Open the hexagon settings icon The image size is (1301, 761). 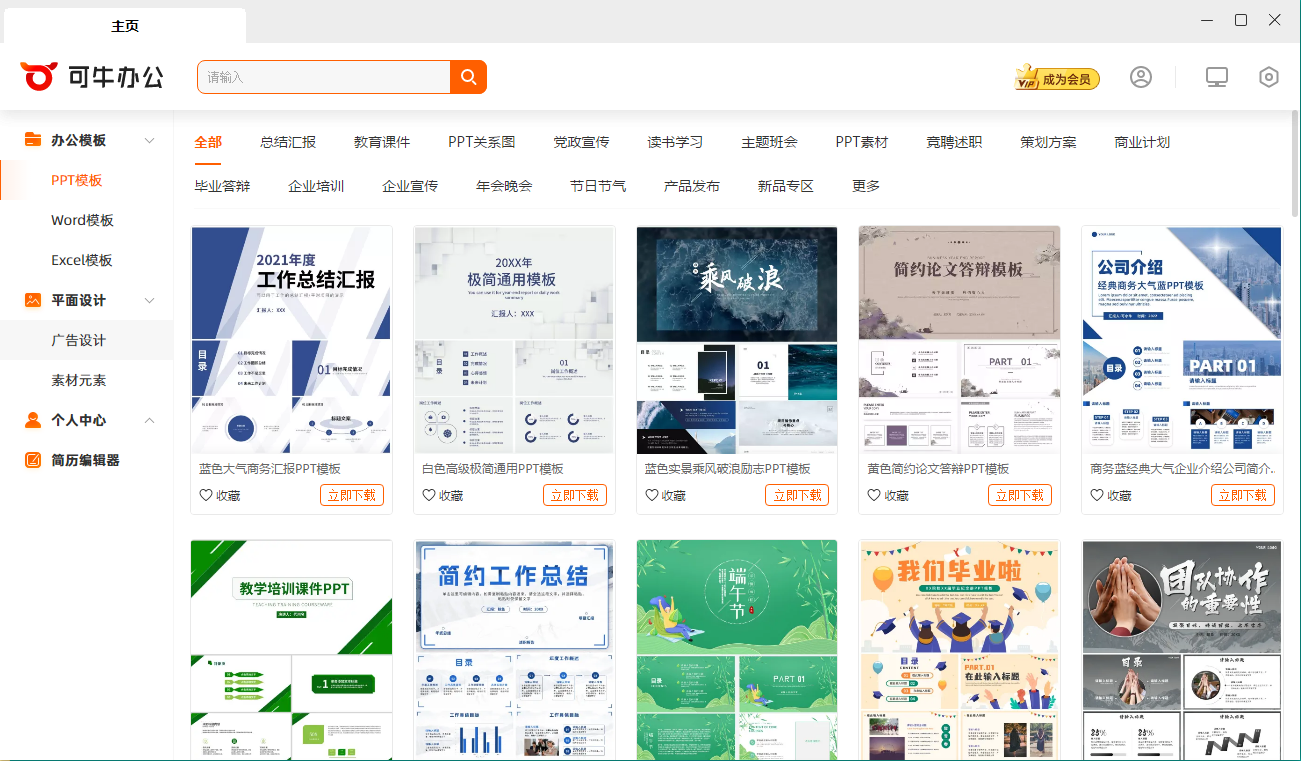point(1269,77)
